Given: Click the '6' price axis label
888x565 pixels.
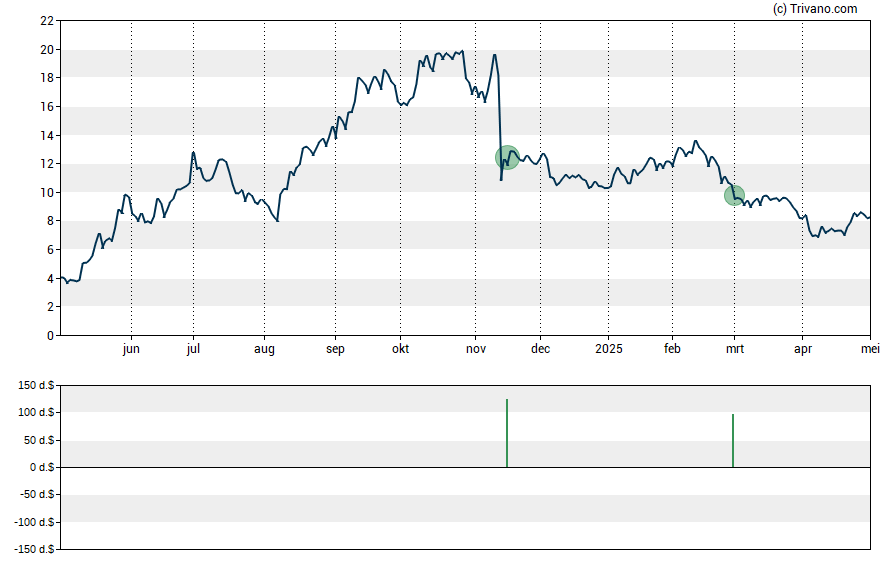Looking at the screenshot, I should point(50,250).
